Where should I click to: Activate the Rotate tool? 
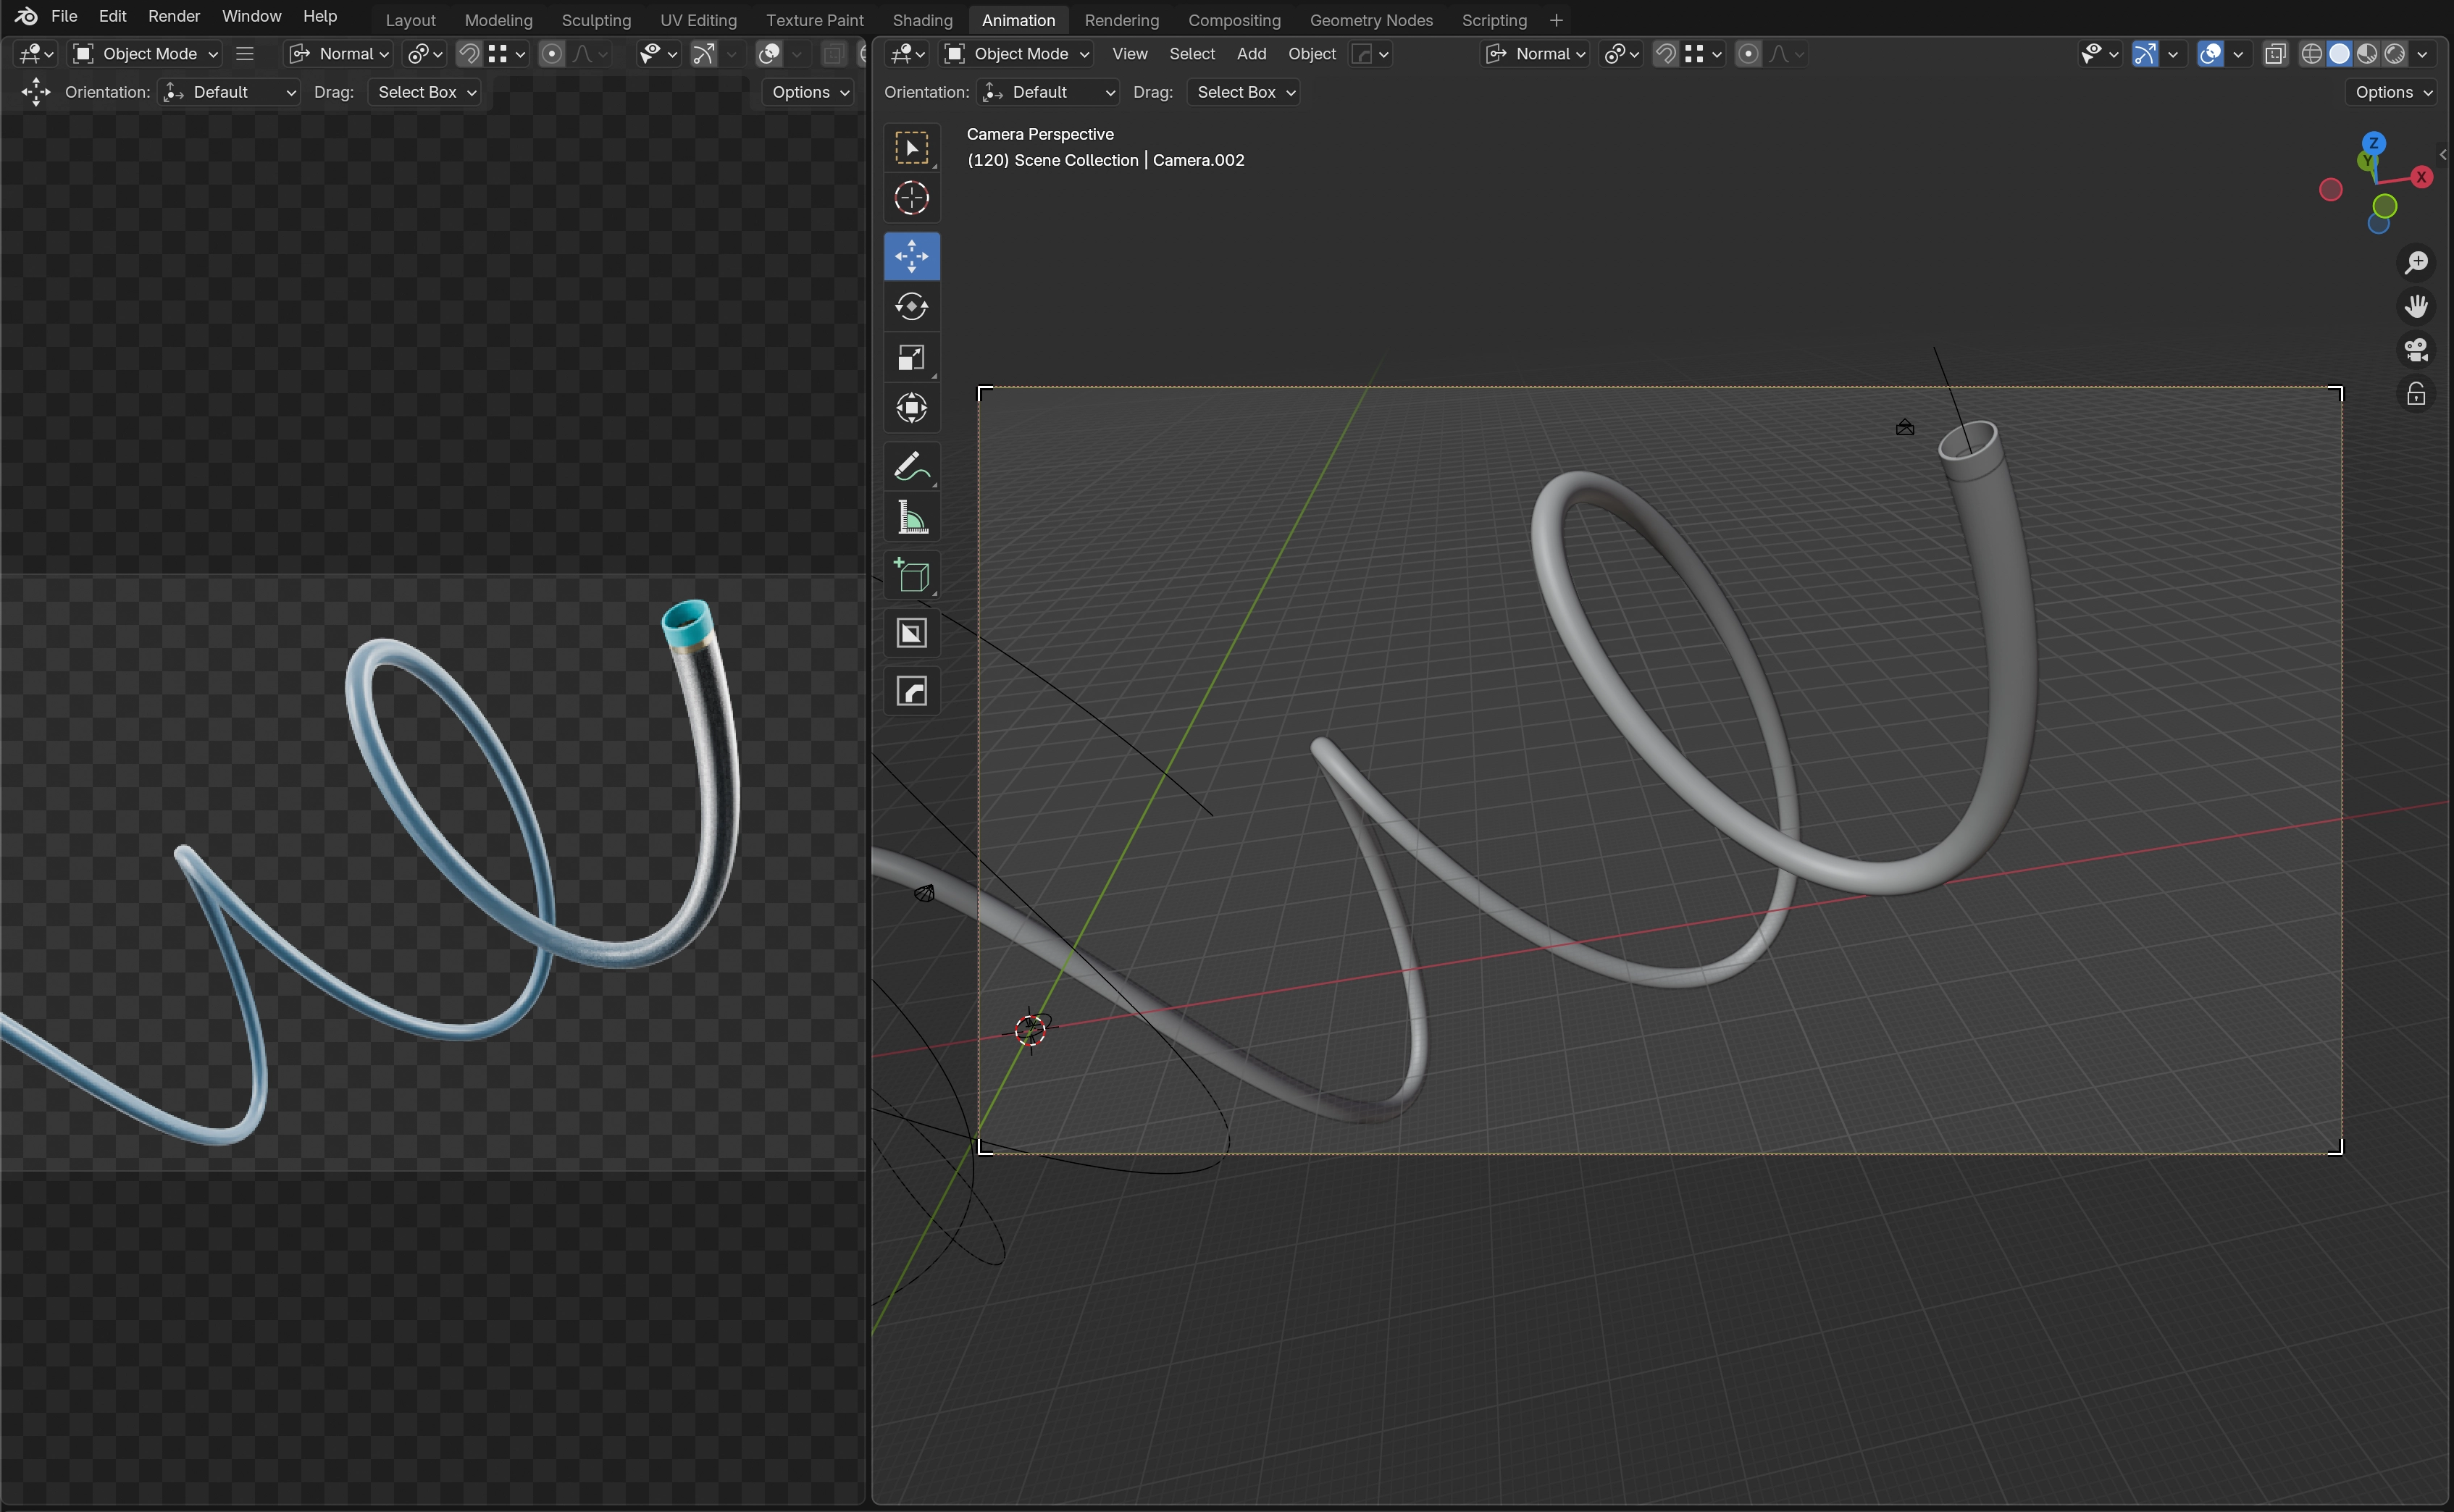click(x=911, y=306)
